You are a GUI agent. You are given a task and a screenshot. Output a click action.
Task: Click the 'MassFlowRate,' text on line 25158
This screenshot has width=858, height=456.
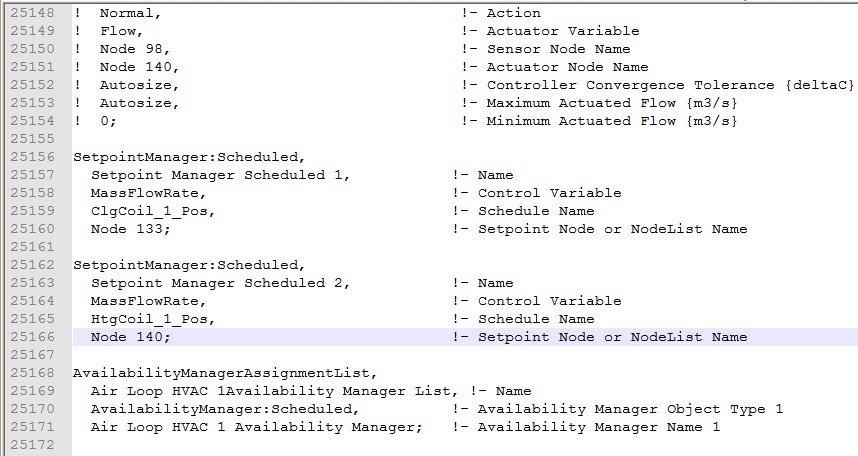click(x=148, y=193)
